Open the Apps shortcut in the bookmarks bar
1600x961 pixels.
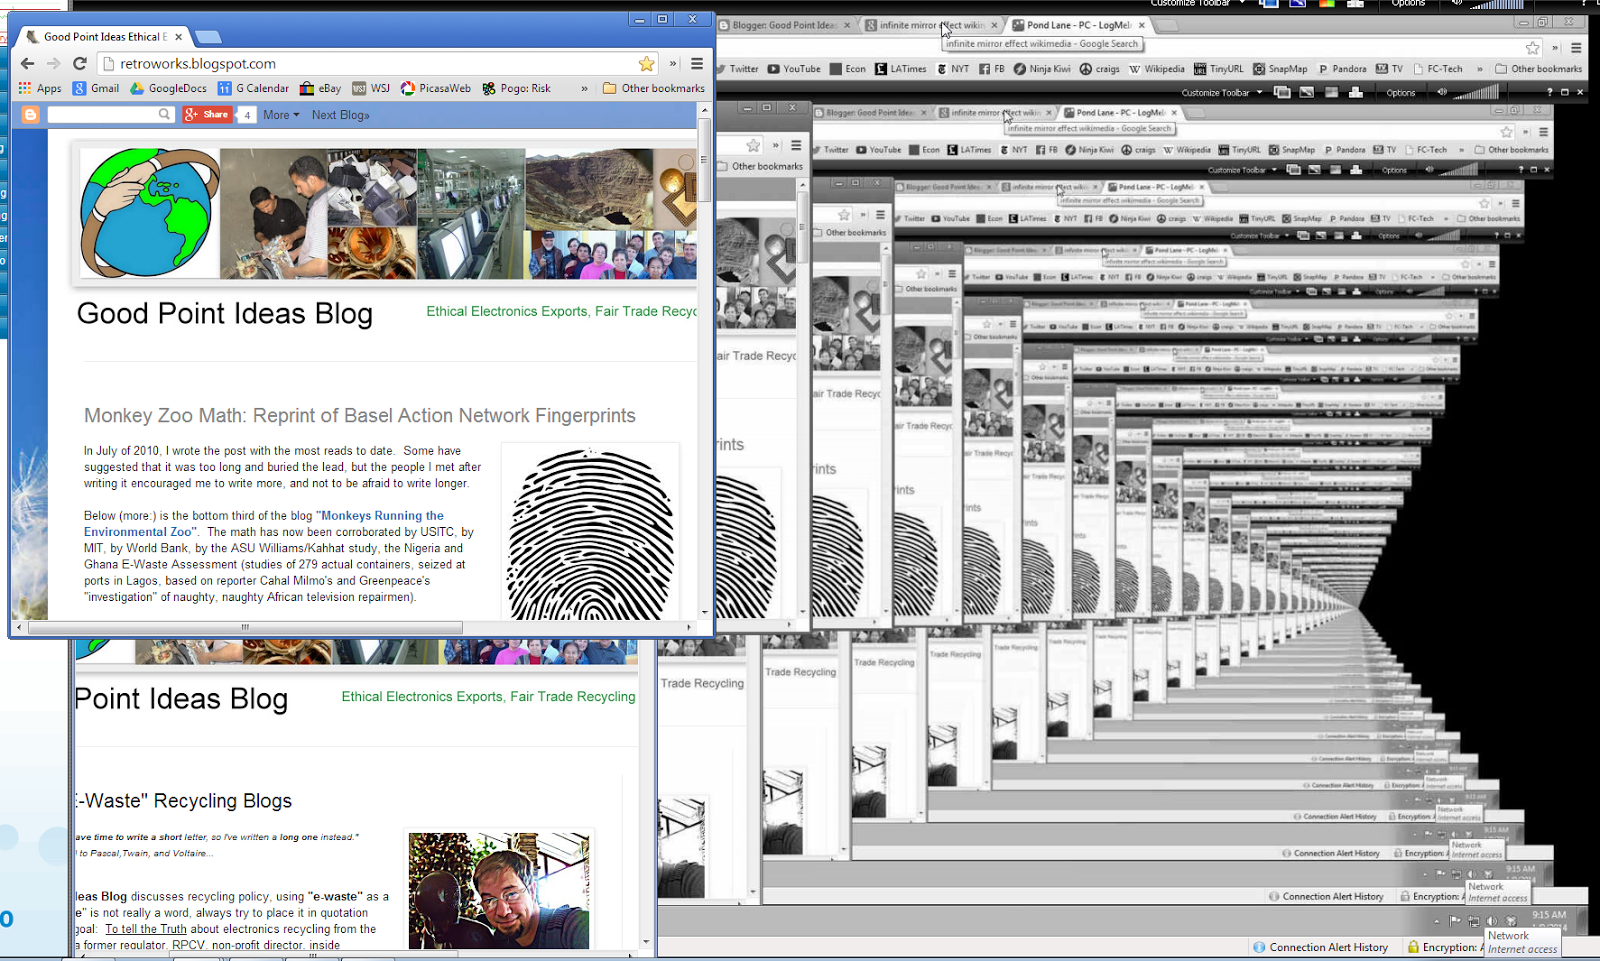click(40, 88)
